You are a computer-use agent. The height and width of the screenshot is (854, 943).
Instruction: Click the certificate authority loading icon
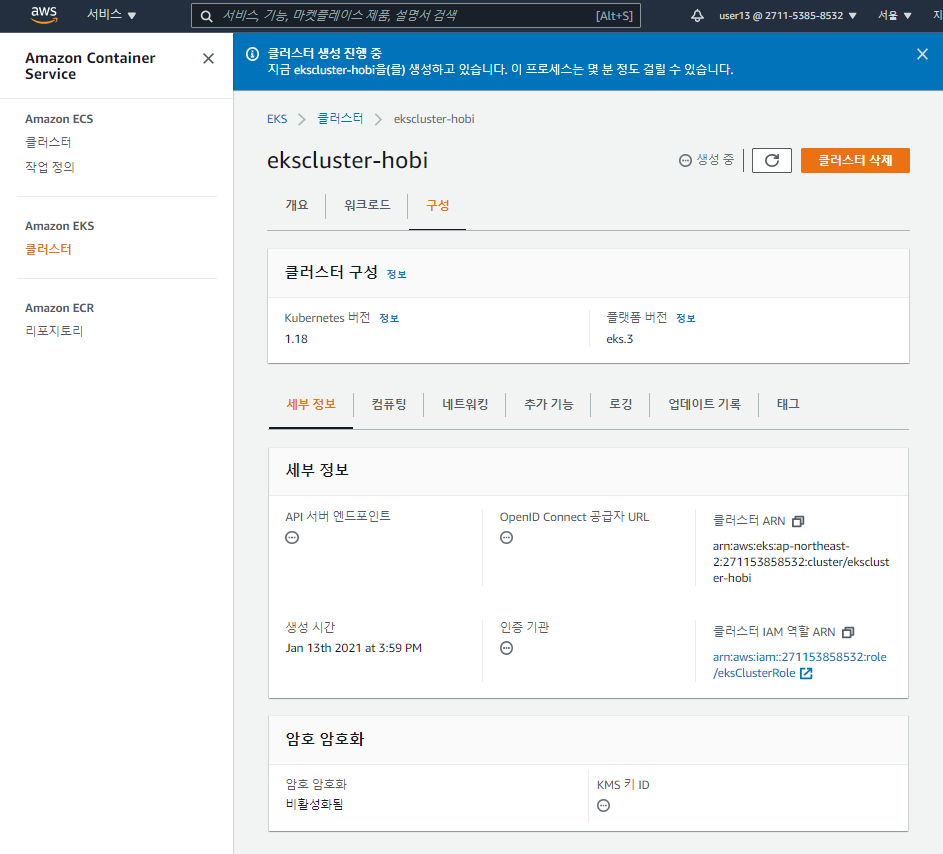pyautogui.click(x=506, y=648)
